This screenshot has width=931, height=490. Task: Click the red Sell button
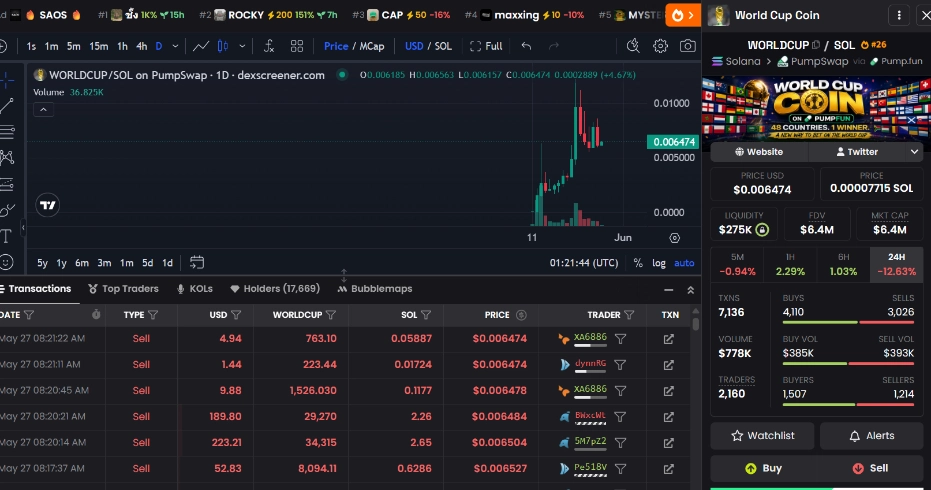click(x=870, y=469)
